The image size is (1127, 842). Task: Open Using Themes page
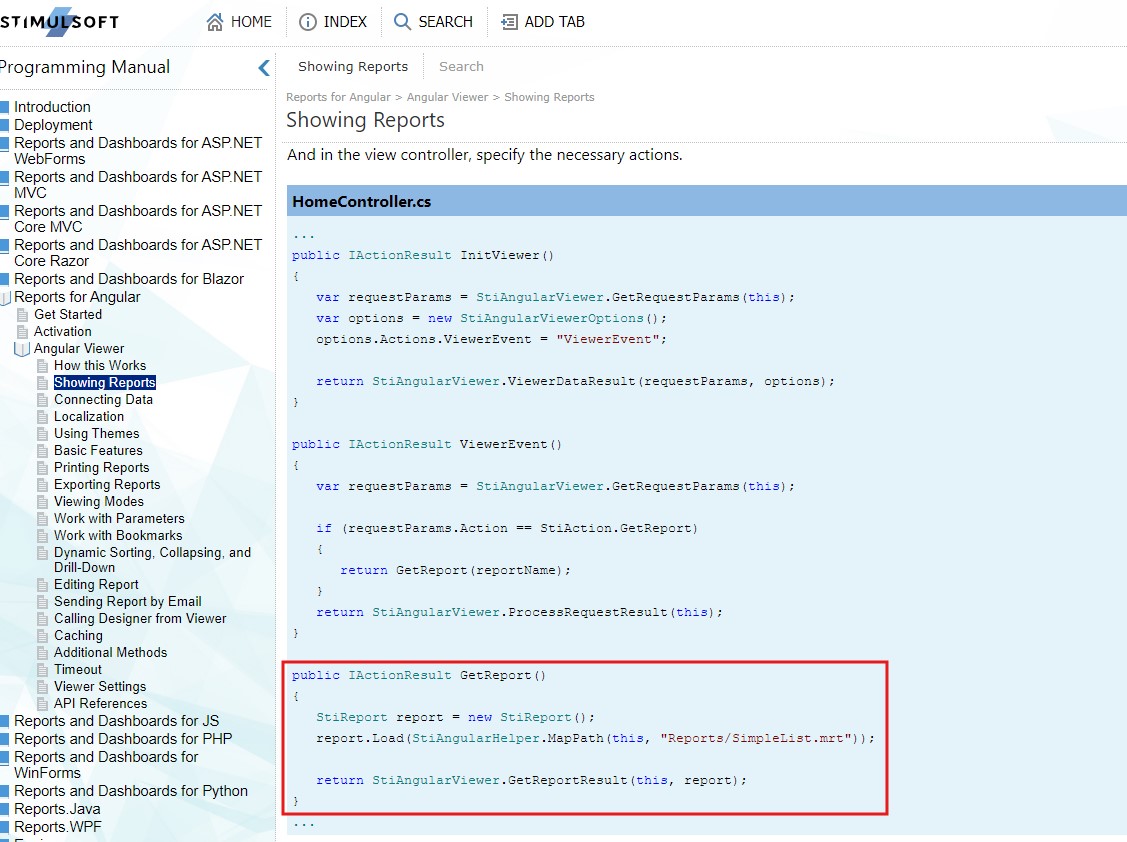pos(96,434)
